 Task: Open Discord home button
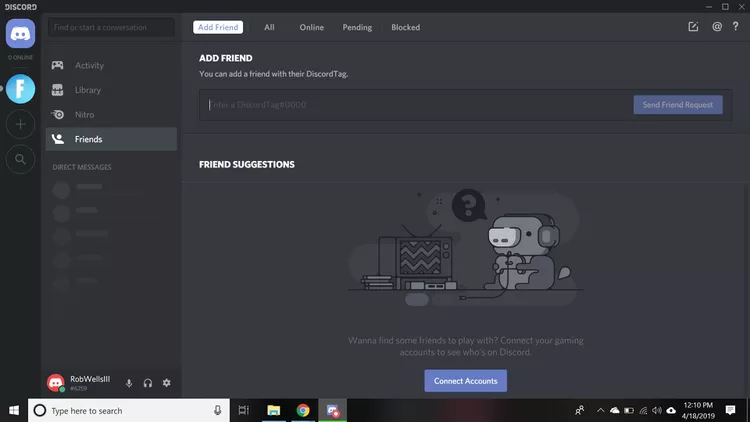coord(20,33)
